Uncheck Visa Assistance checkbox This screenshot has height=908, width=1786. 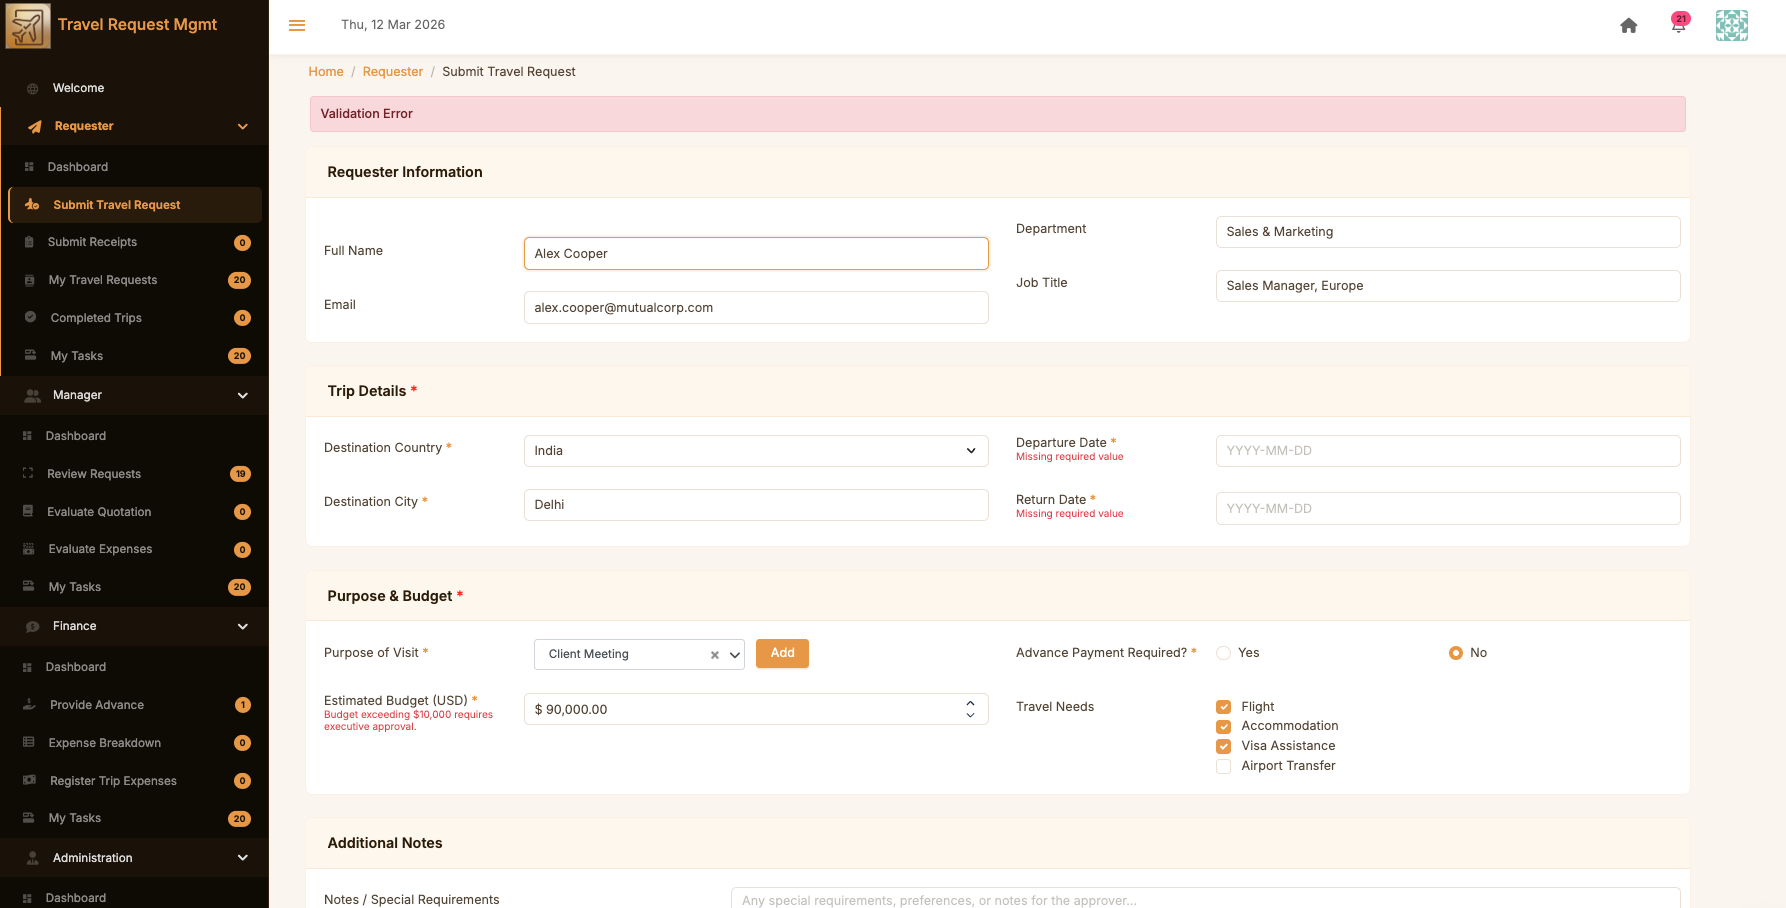pos(1223,746)
